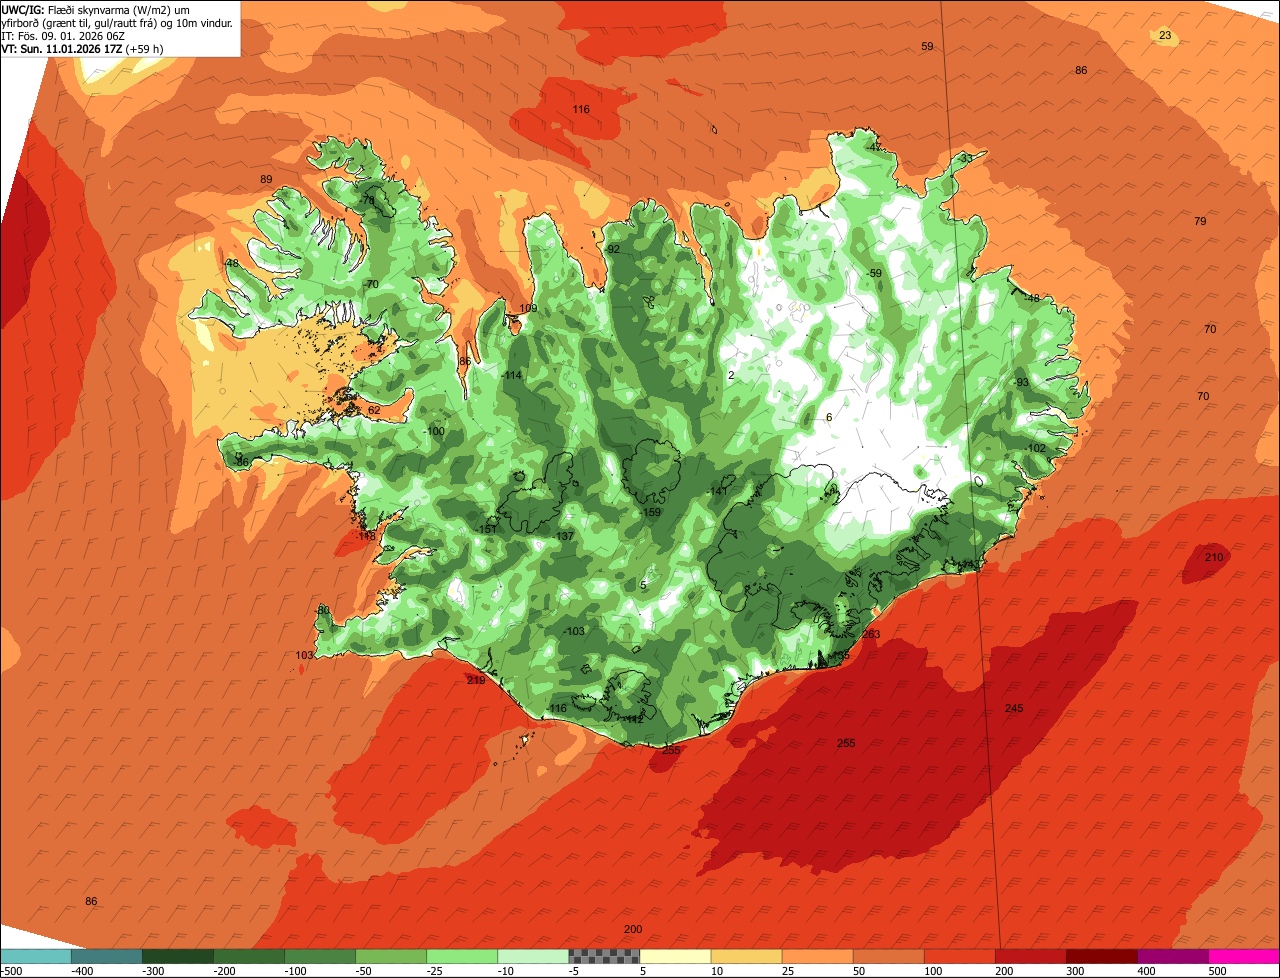Click the legend swatch between -300 and -200

178,956
